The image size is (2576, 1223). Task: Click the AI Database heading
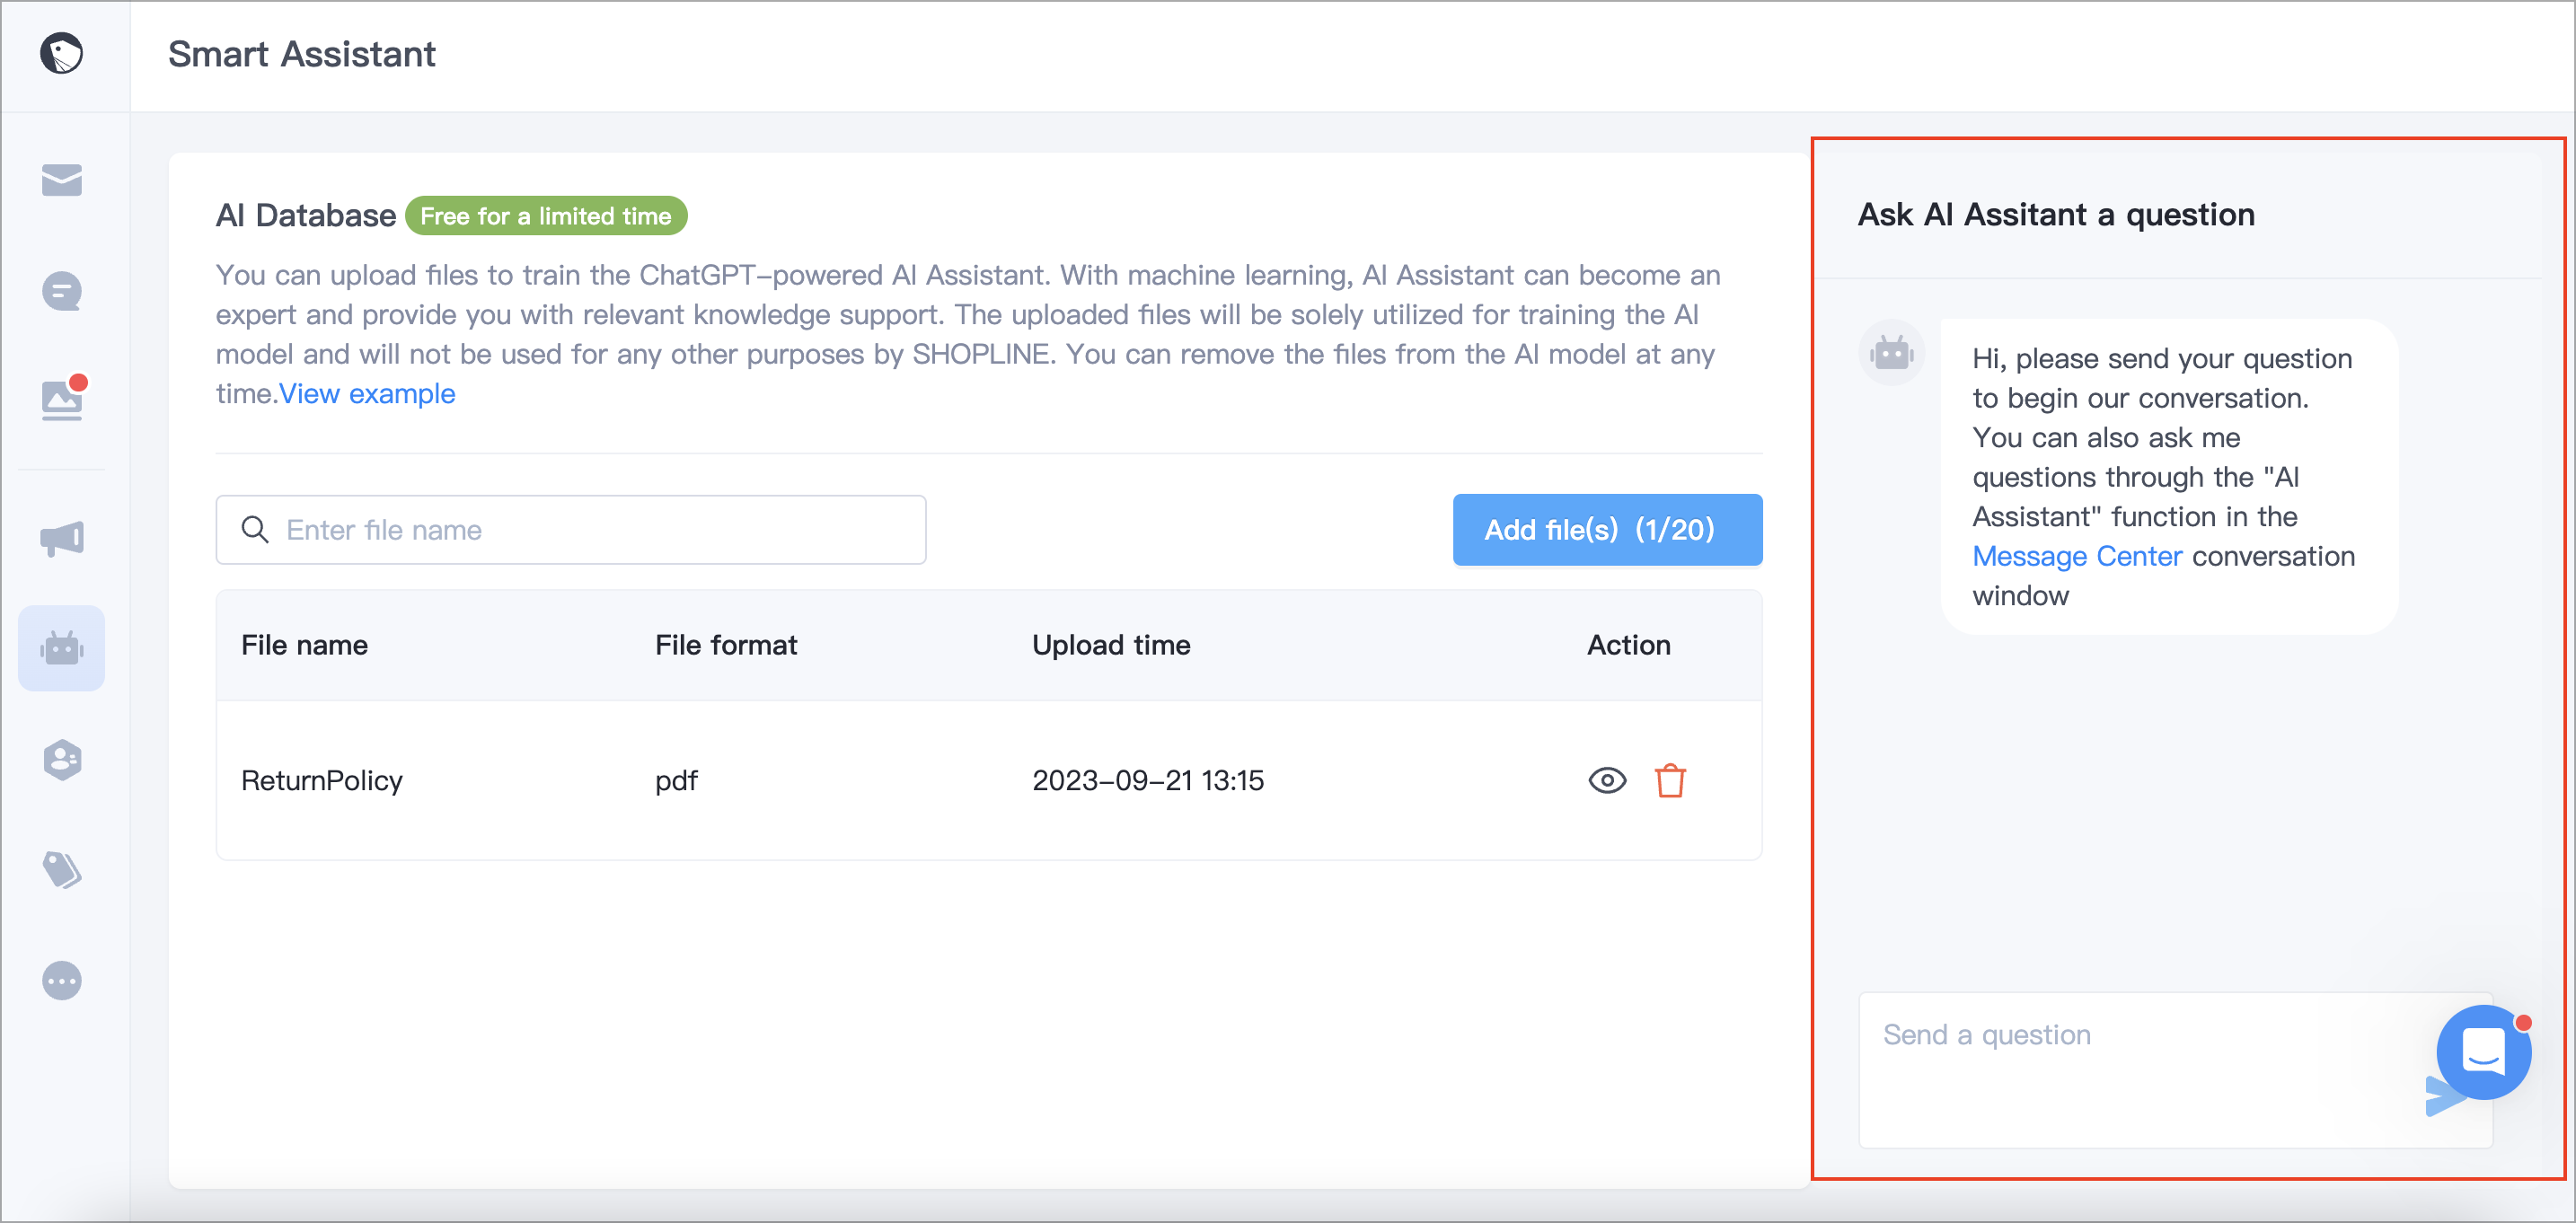[x=306, y=216]
